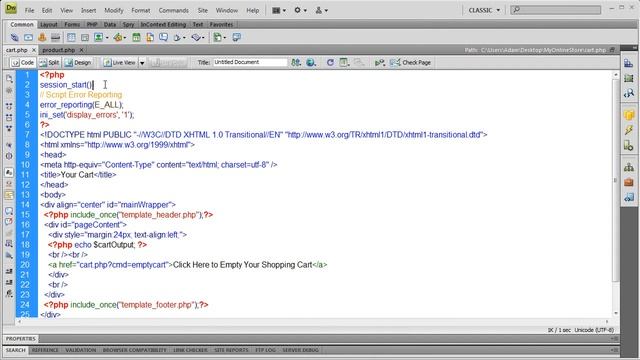This screenshot has height=360, width=640.
Task: Open the FTP LOG results tab
Action: pyautogui.click(x=265, y=350)
